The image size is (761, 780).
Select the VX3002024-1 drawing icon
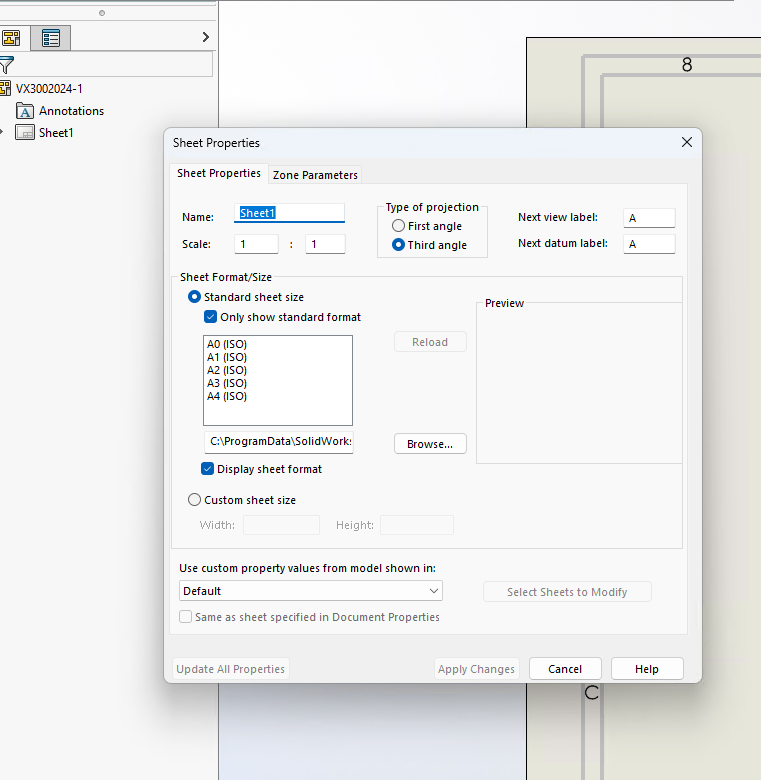5,89
